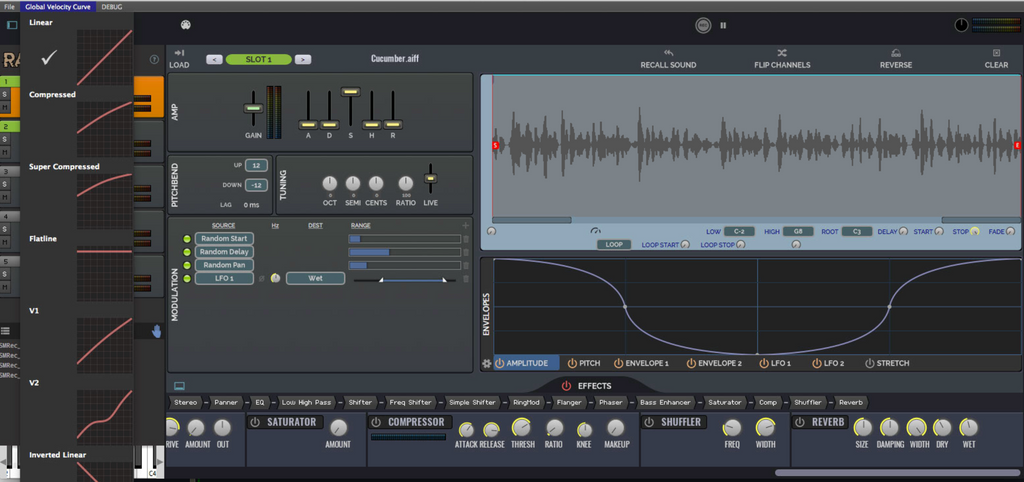Select V2 velocity curve
Screen dimensions: 1024x482
77,413
